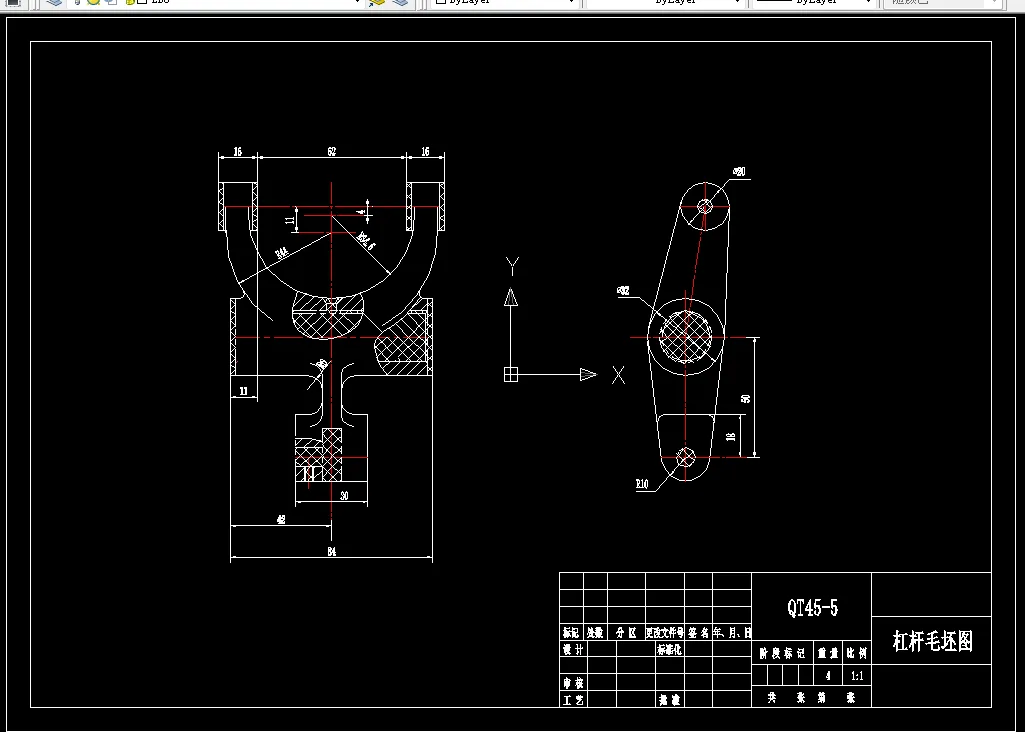Click the 设计 label cell
This screenshot has height=732, width=1025.
pos(573,649)
